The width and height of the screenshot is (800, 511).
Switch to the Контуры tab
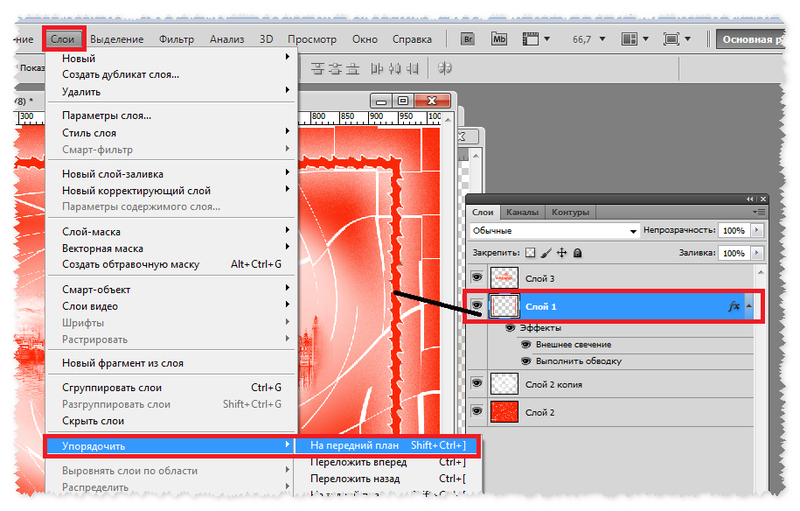[570, 212]
